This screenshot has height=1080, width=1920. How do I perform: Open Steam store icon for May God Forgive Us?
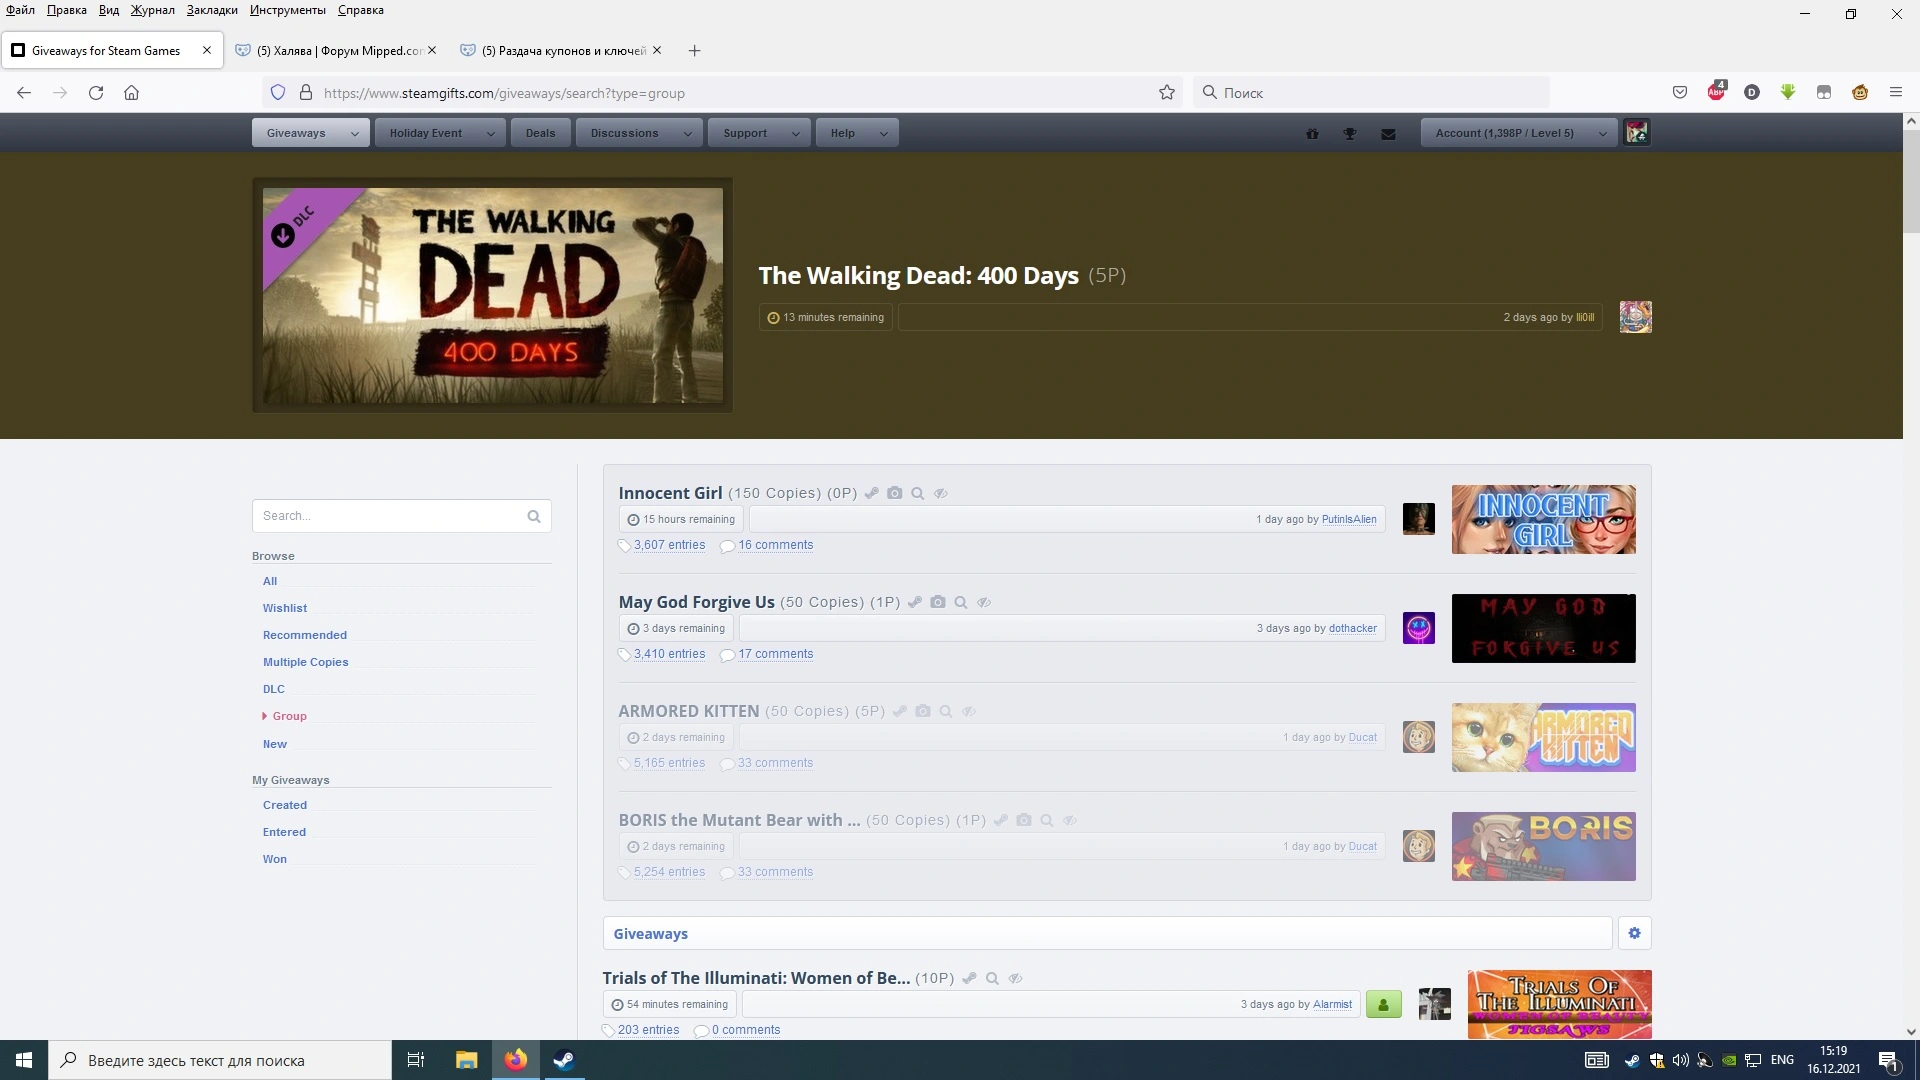915,602
